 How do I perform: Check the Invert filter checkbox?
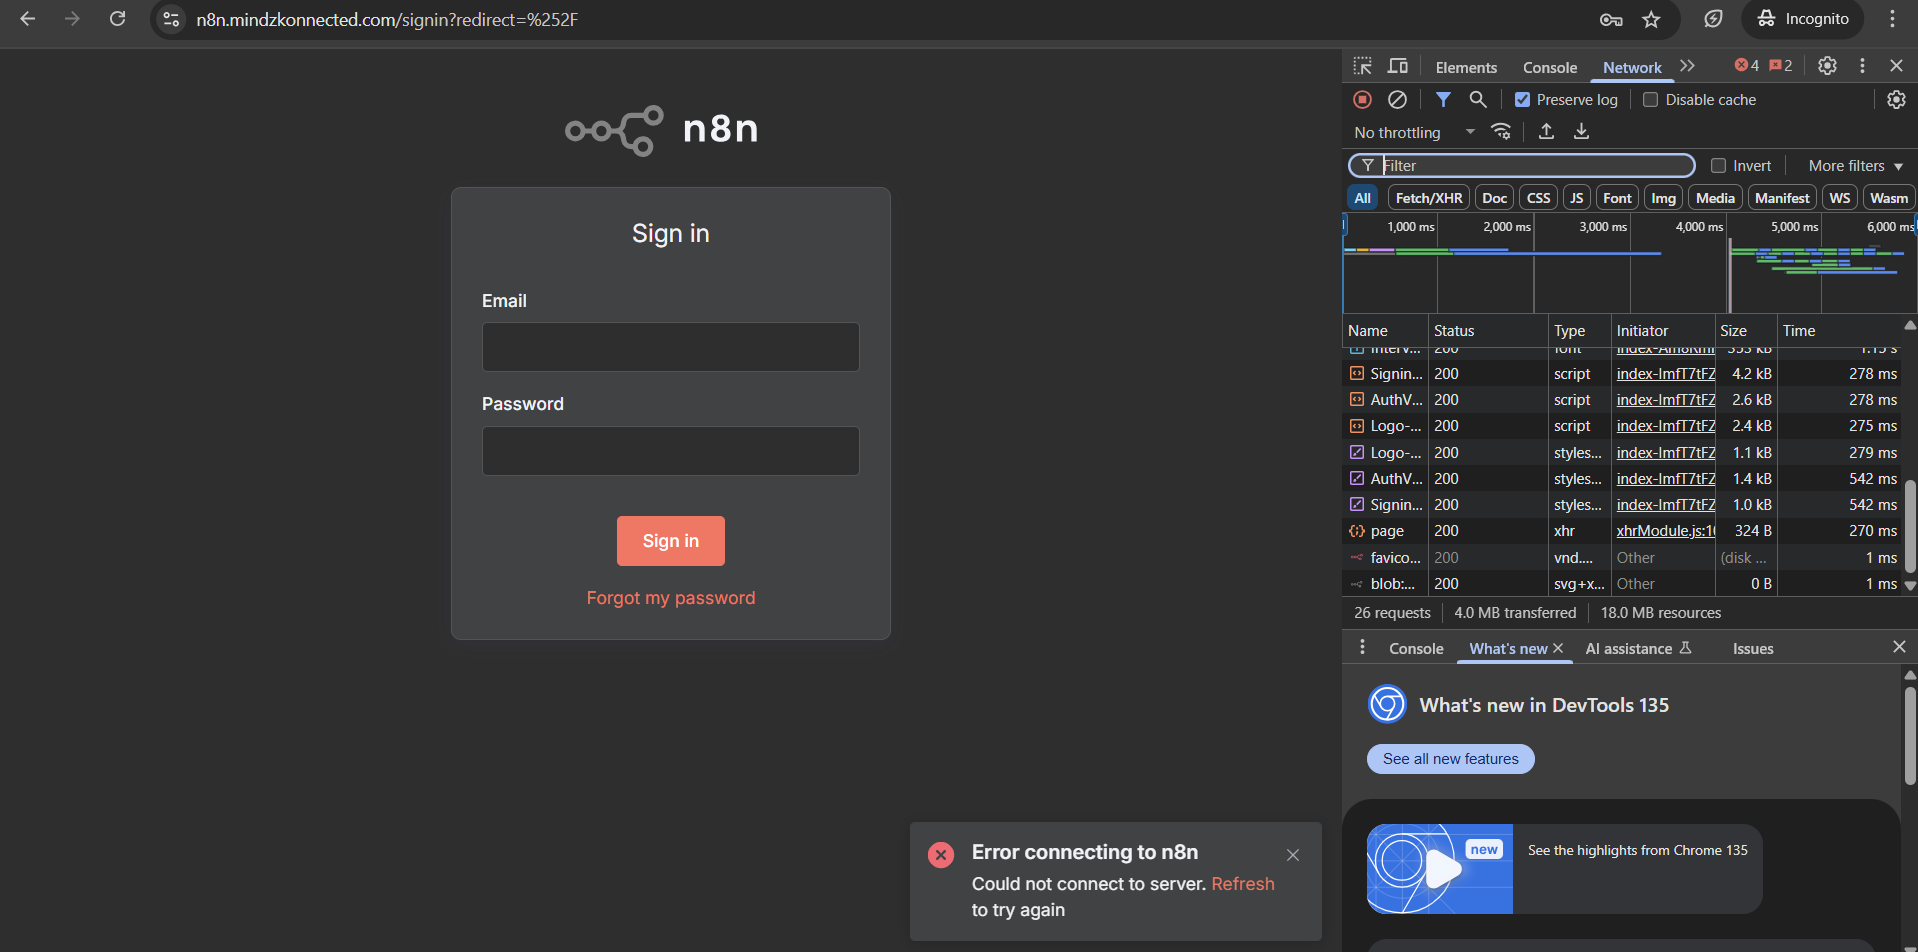tap(1718, 166)
